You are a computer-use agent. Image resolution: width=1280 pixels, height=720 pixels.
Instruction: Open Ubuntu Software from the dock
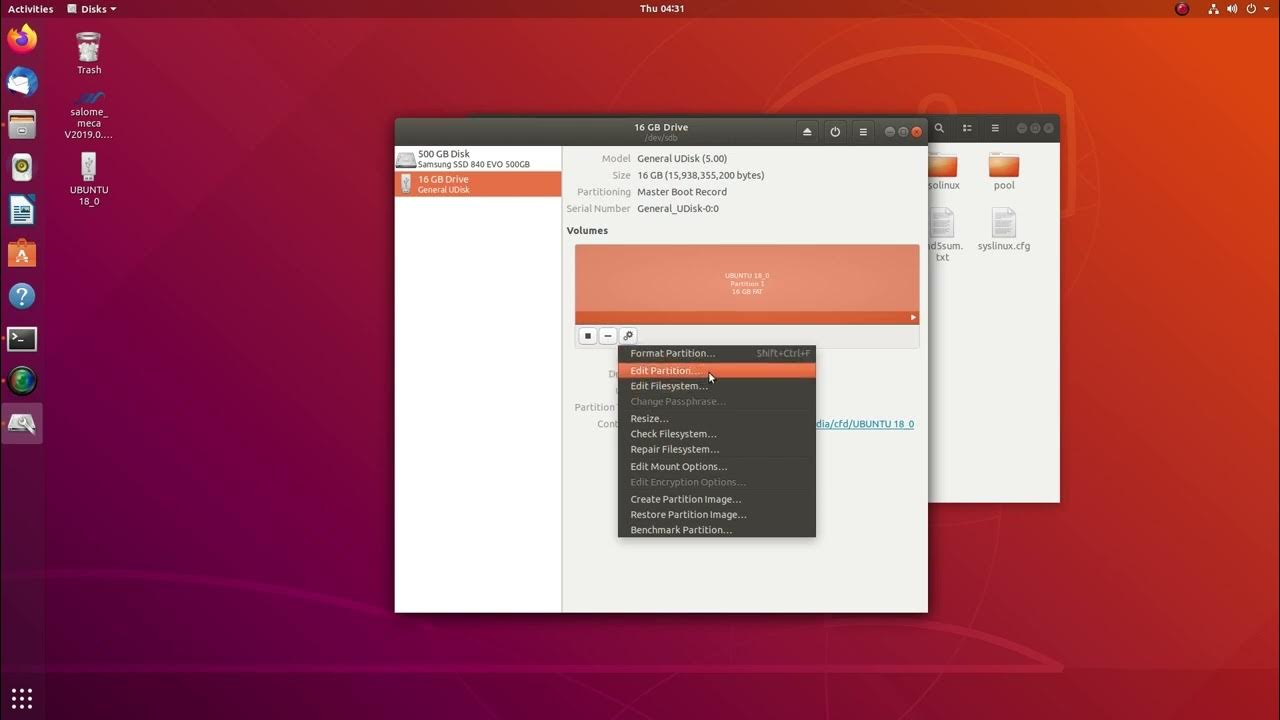22,253
